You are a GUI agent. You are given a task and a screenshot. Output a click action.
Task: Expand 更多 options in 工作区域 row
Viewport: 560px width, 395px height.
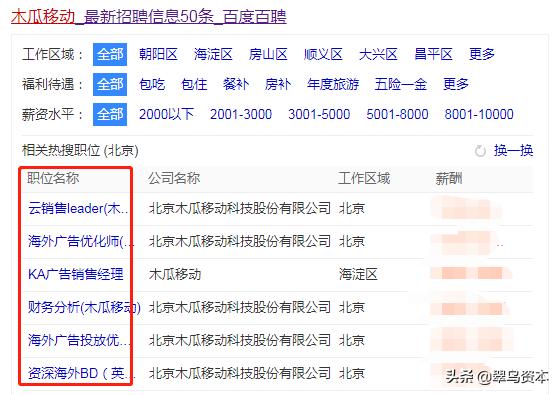tap(482, 54)
